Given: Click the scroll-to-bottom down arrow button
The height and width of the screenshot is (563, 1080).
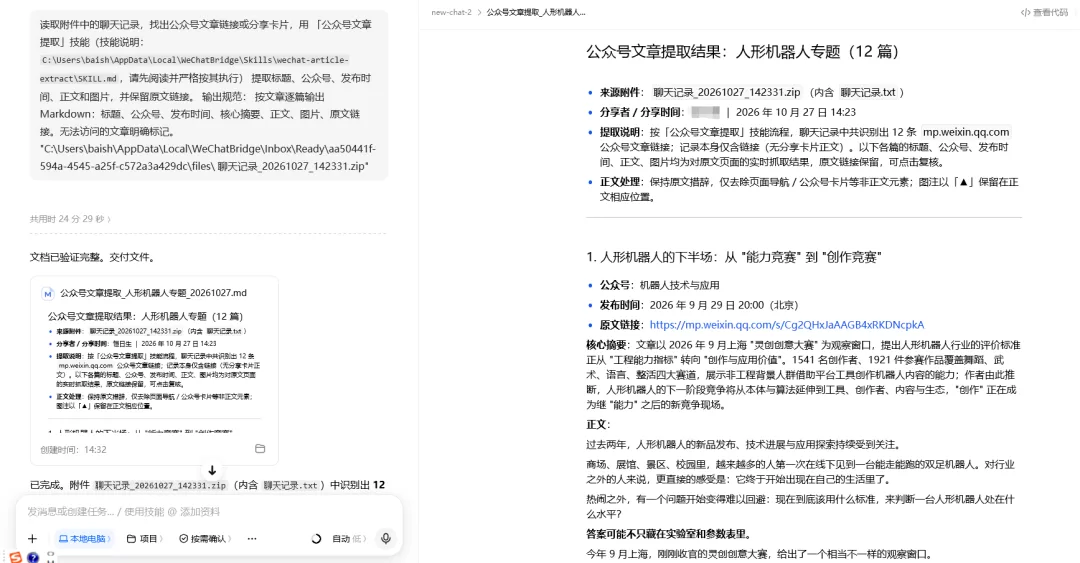Looking at the screenshot, I should (x=212, y=470).
